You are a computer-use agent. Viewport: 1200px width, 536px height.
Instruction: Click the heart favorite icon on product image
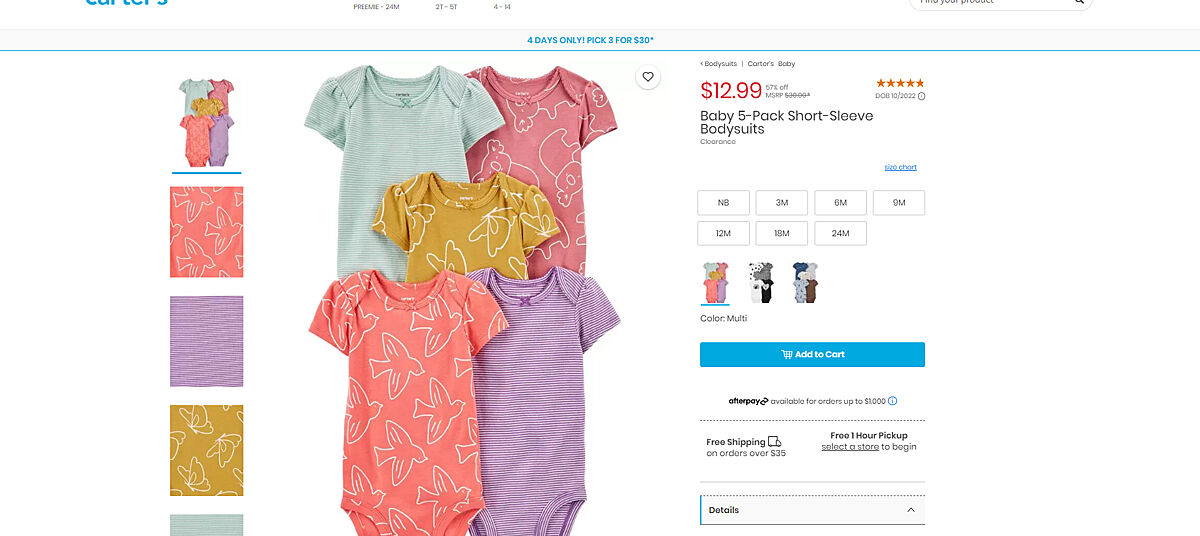click(648, 77)
